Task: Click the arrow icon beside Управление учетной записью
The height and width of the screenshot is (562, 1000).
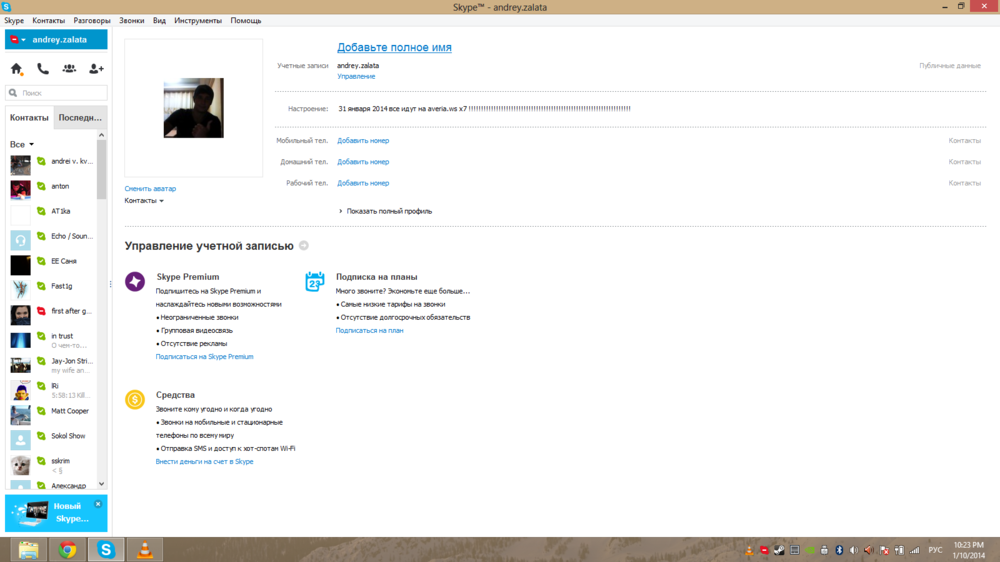Action: [x=304, y=246]
